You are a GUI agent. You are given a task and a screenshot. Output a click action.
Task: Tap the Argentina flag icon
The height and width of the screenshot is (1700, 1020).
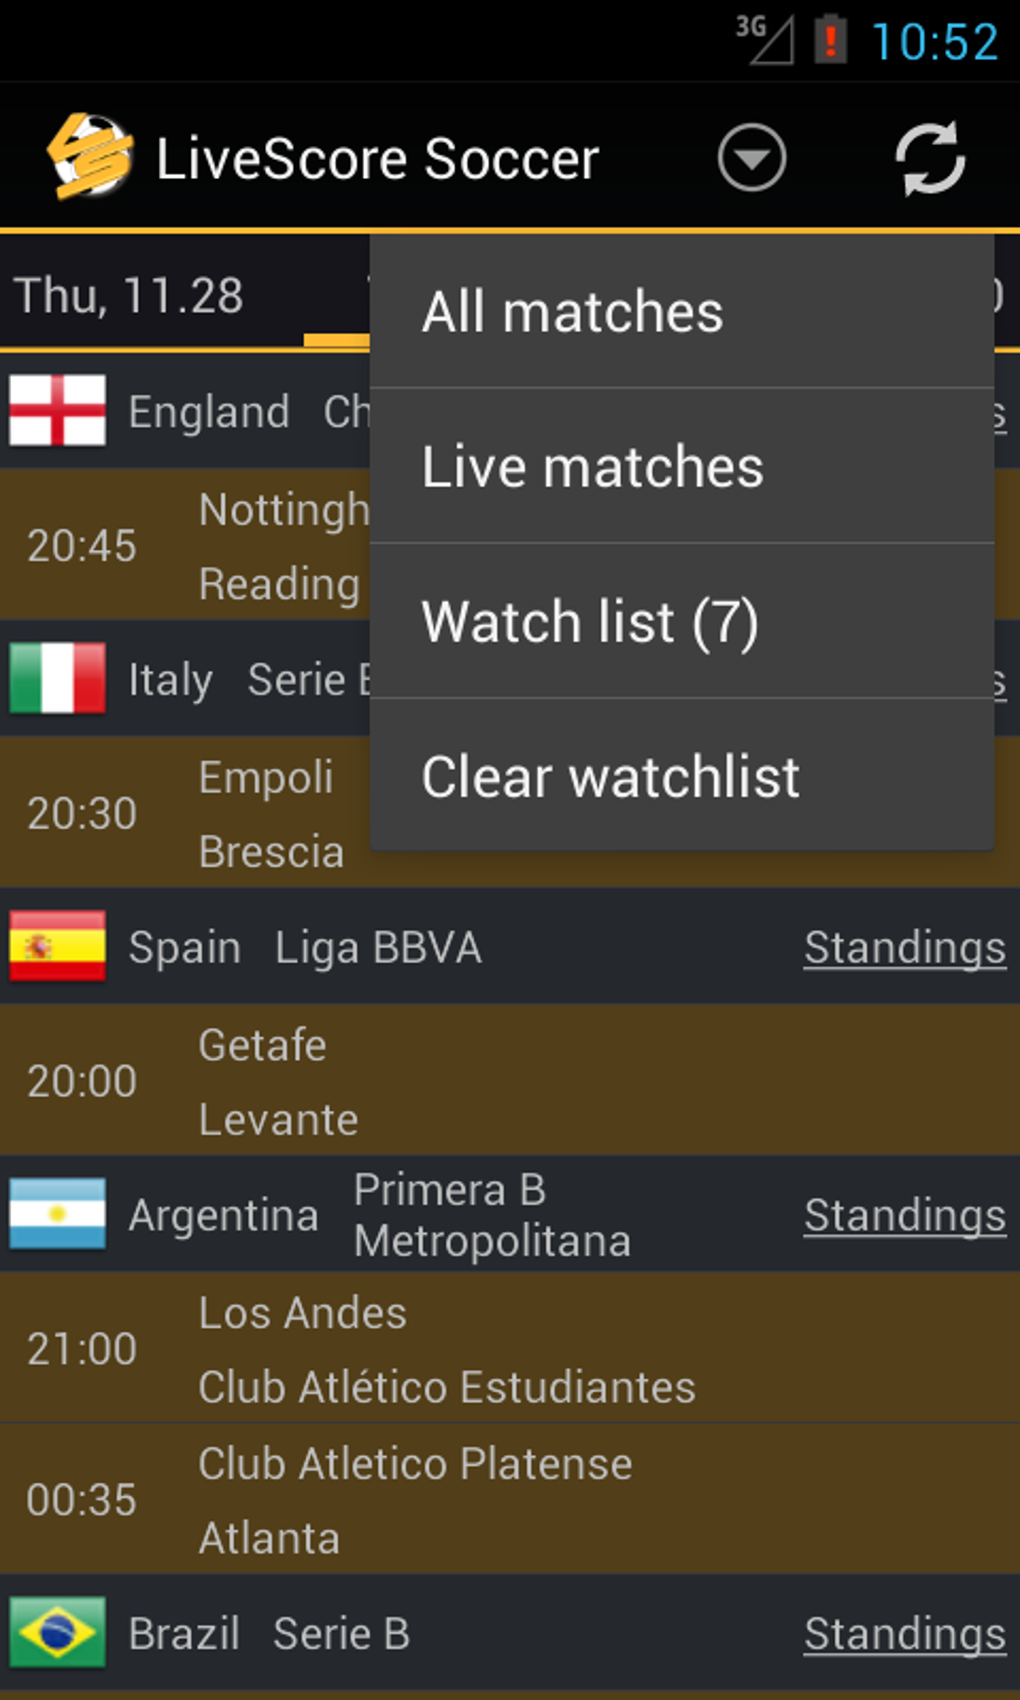click(57, 1214)
